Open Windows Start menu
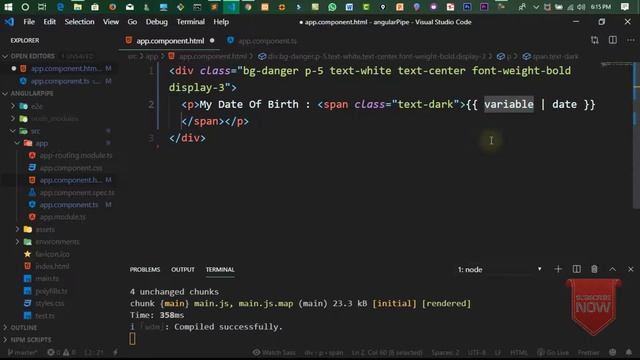The width and height of the screenshot is (640, 360). (8, 7)
